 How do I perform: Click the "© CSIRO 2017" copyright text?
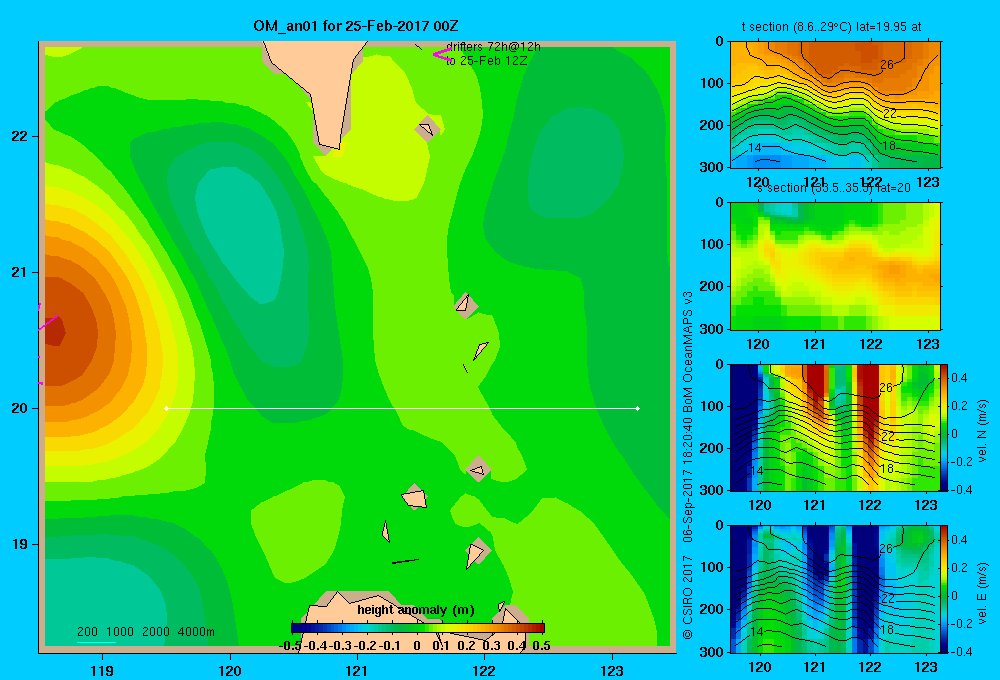click(688, 597)
